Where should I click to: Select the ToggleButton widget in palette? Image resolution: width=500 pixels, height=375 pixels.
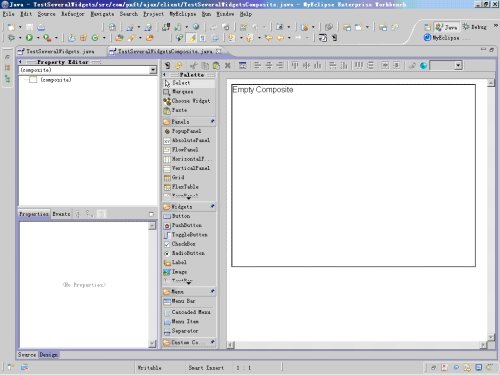(189, 235)
